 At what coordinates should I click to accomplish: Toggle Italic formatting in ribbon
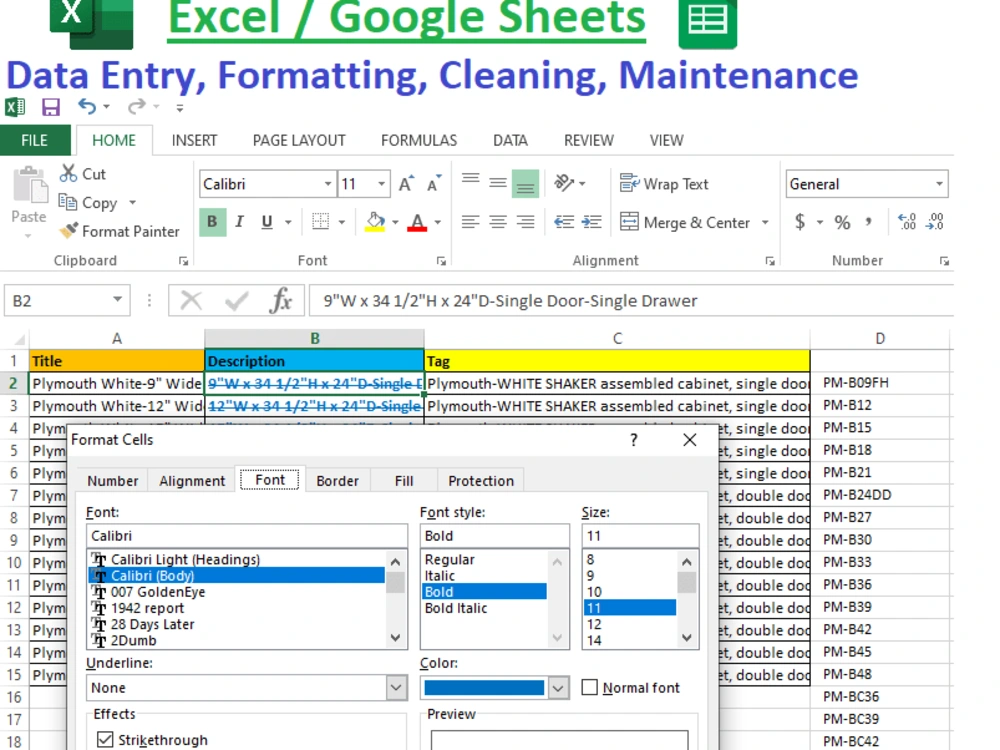239,222
